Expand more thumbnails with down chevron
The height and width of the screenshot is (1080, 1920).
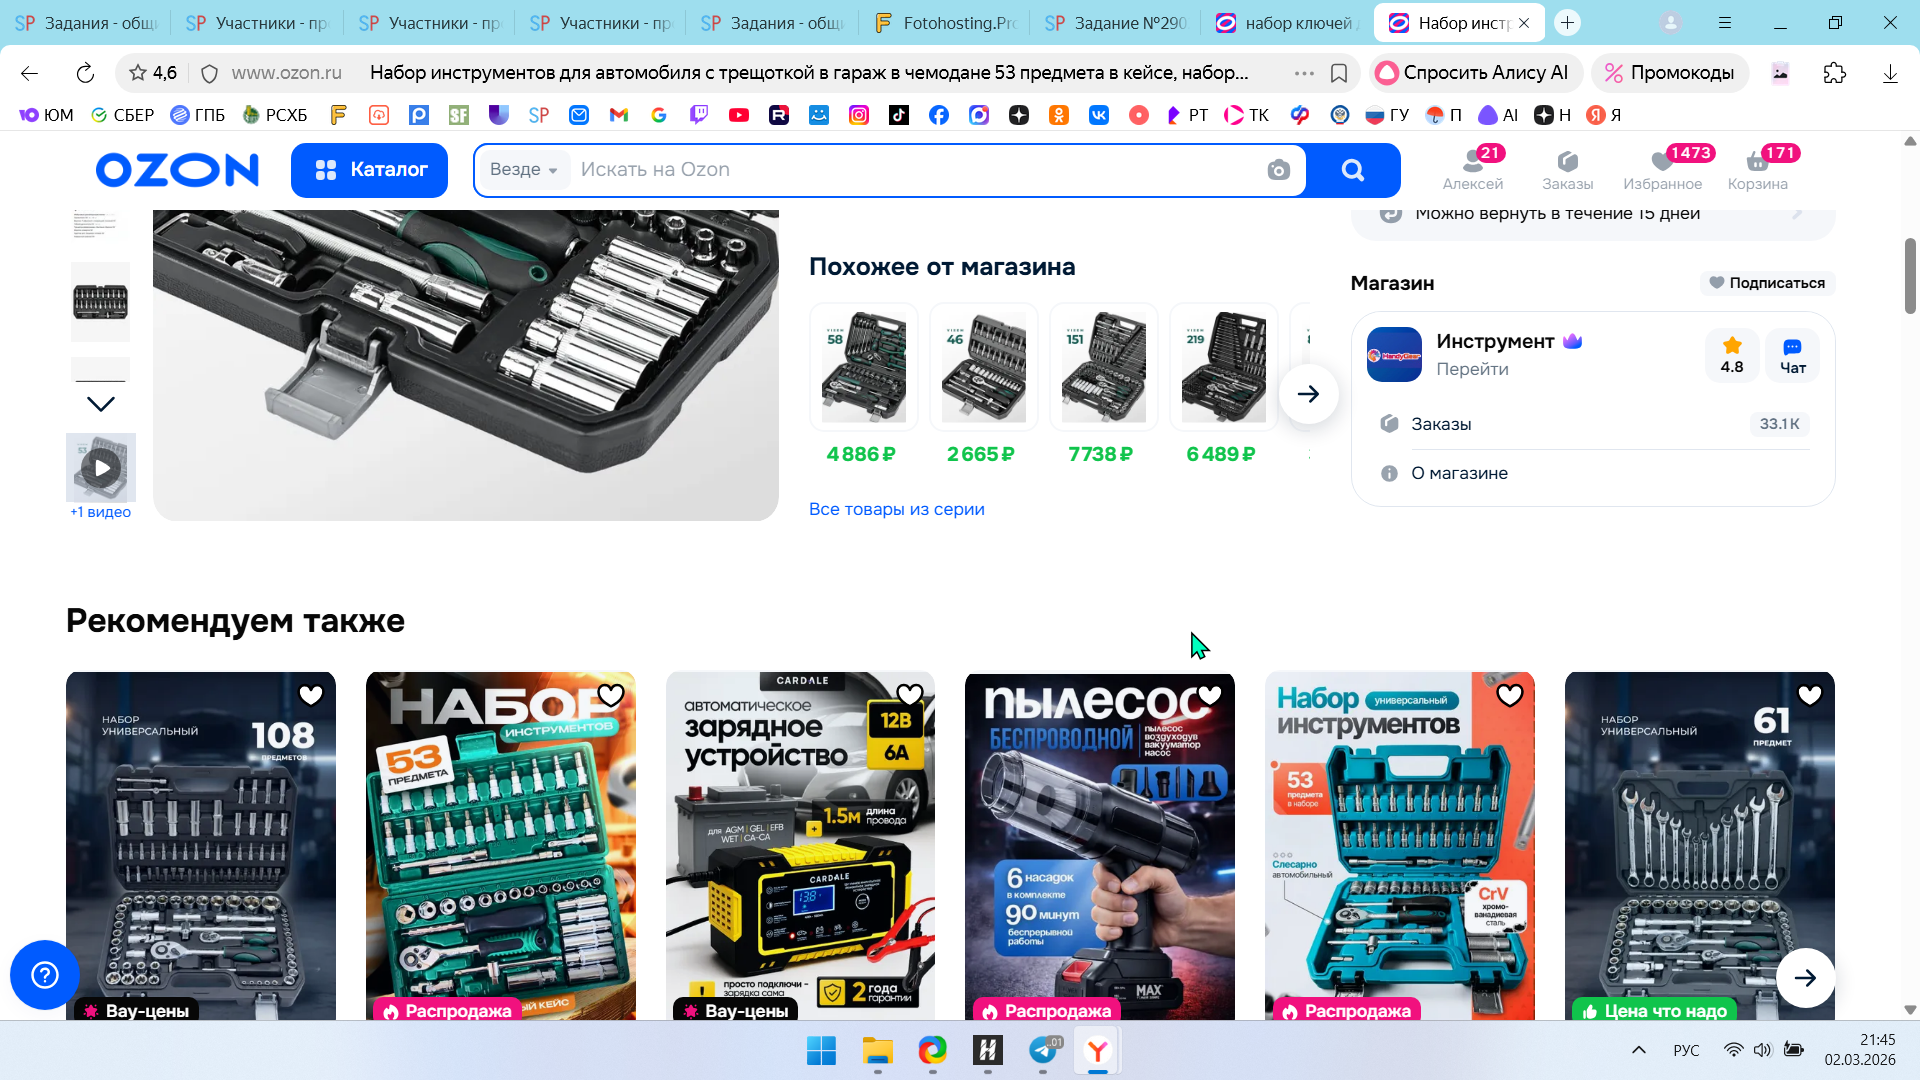101,404
